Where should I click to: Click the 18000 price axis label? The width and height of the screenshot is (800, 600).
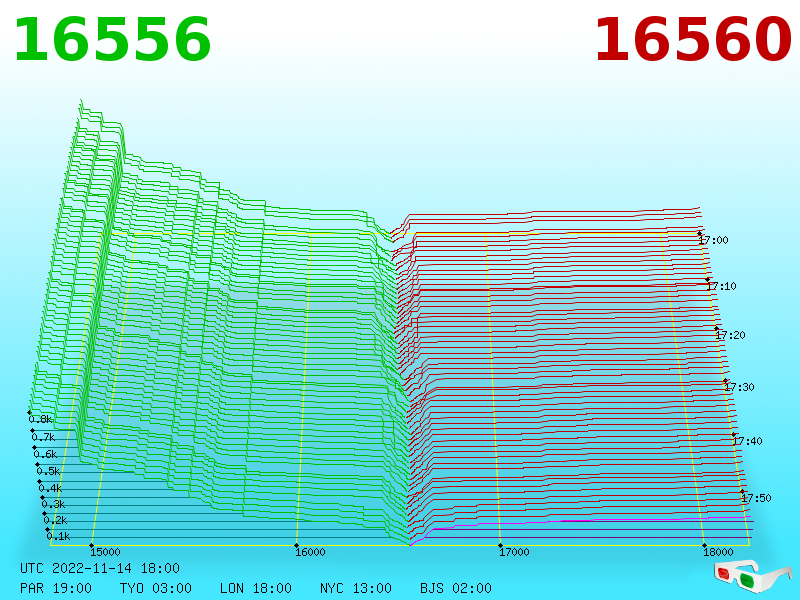tap(718, 552)
